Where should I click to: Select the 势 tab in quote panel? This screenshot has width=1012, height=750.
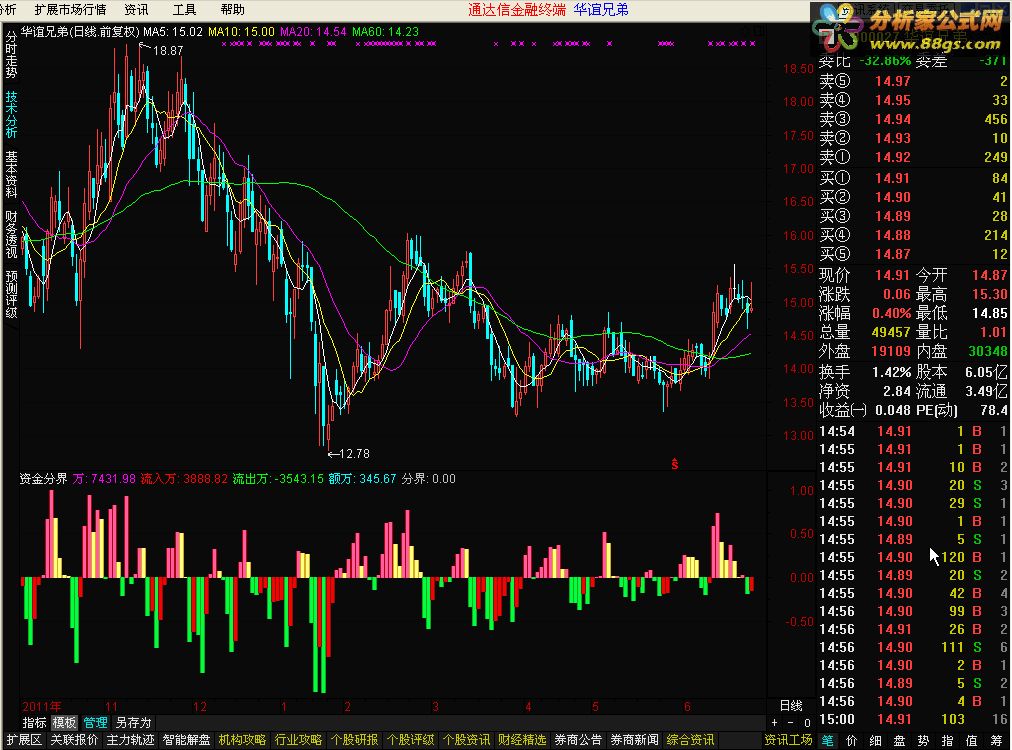pyautogui.click(x=924, y=740)
